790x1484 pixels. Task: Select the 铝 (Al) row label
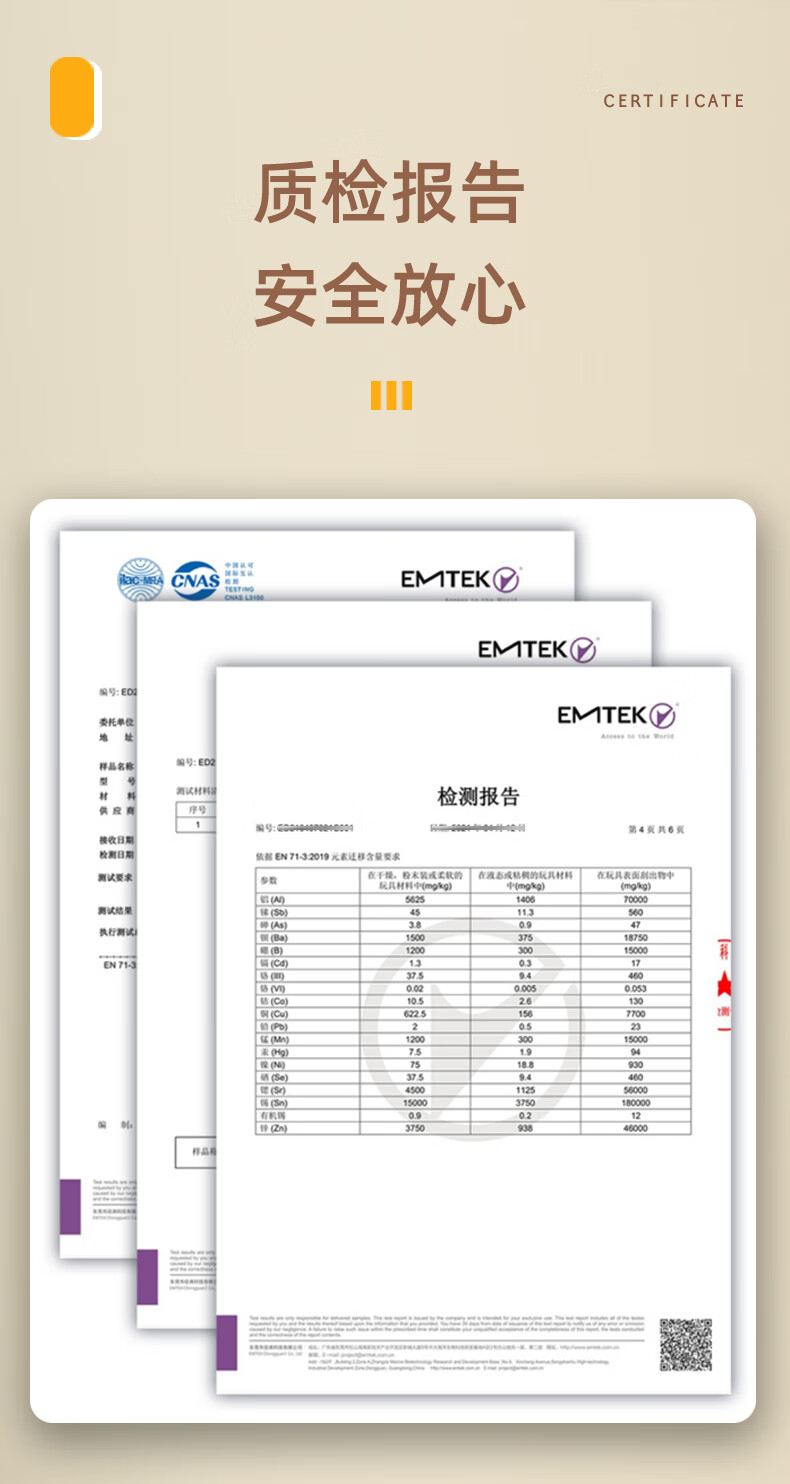[x=273, y=900]
